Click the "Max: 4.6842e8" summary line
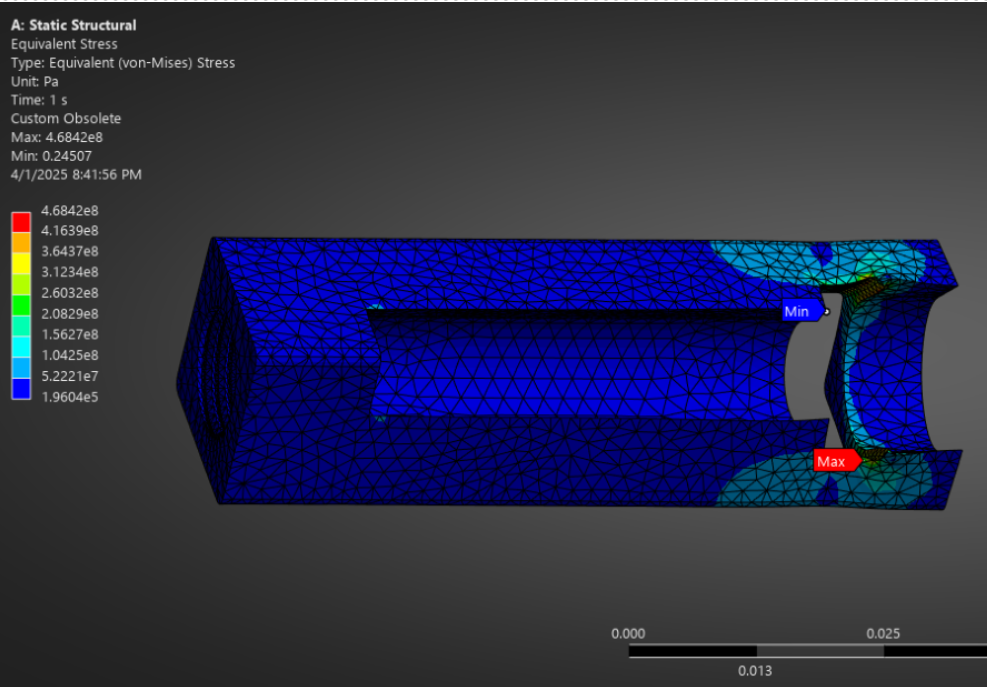Image resolution: width=987 pixels, height=687 pixels. coord(57,137)
